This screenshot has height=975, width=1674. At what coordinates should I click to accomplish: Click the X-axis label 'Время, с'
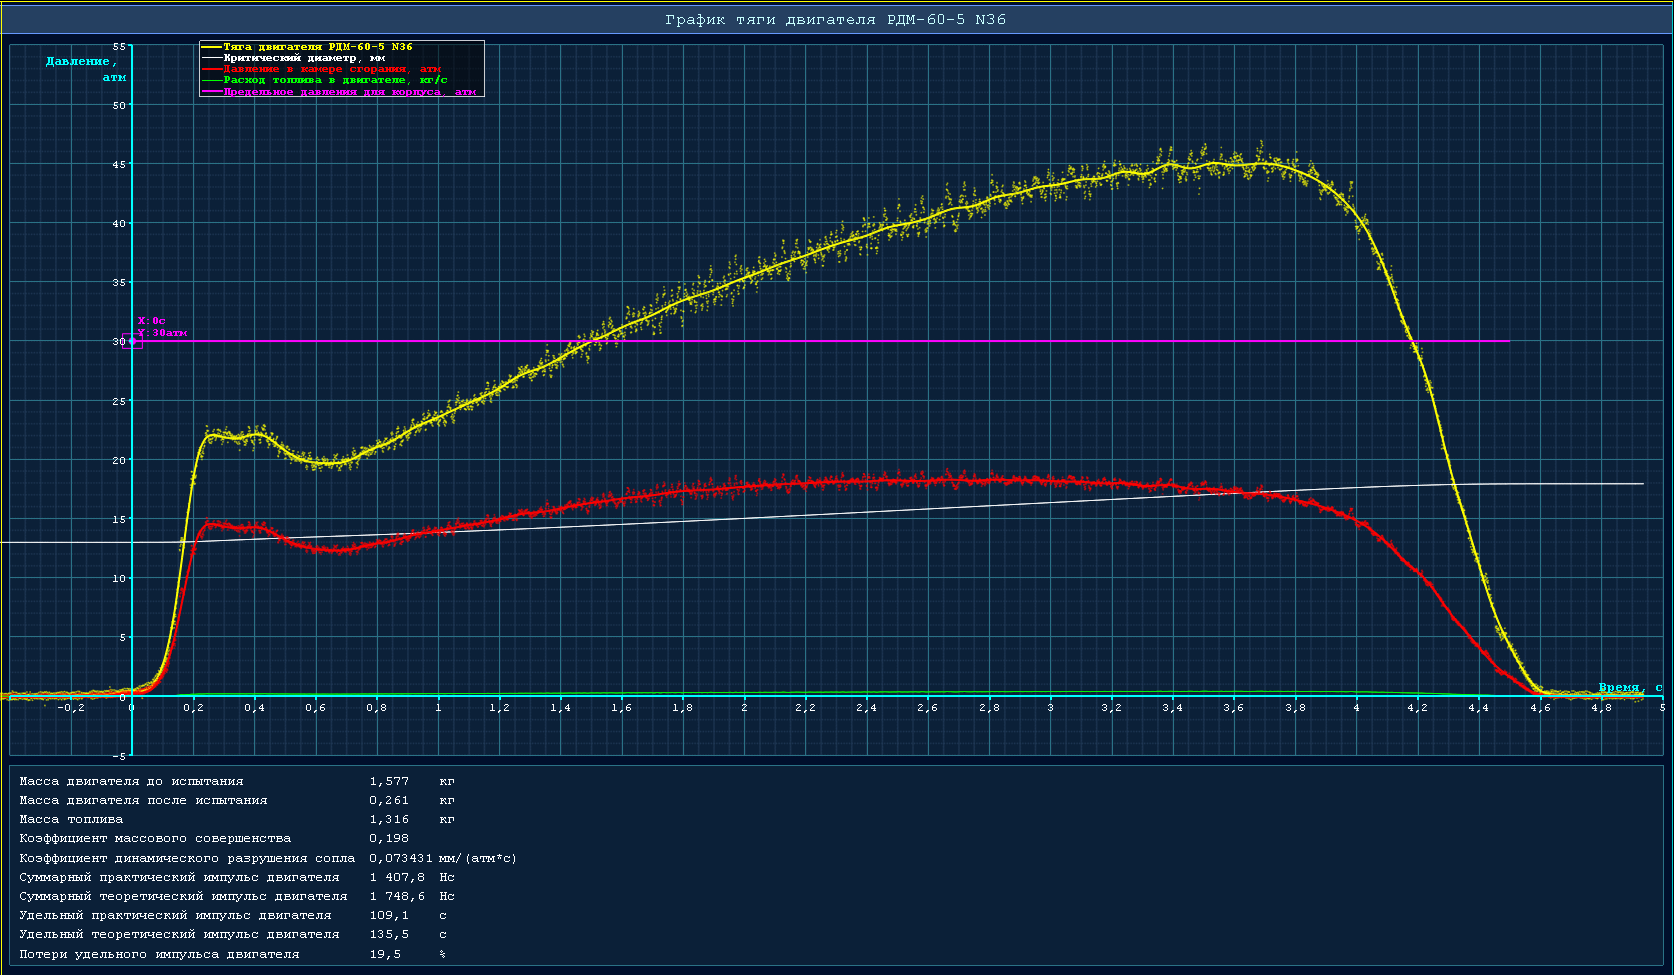(1630, 687)
